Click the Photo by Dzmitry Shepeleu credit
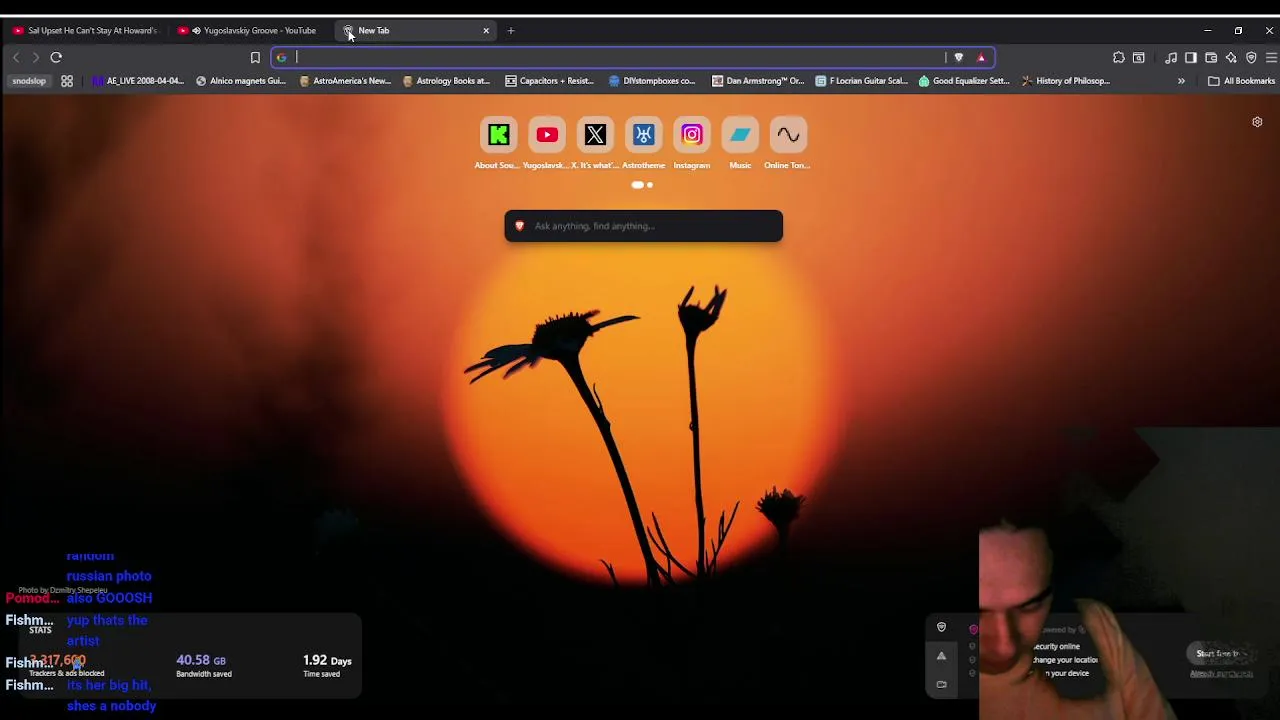This screenshot has height=720, width=1280. pos(63,590)
